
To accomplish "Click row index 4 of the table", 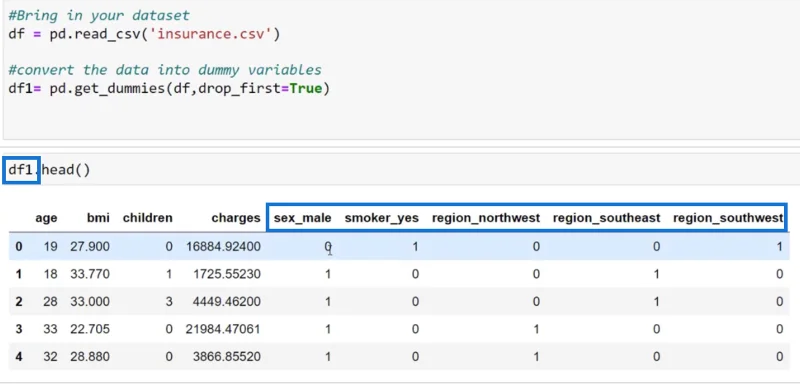I will click(x=19, y=357).
